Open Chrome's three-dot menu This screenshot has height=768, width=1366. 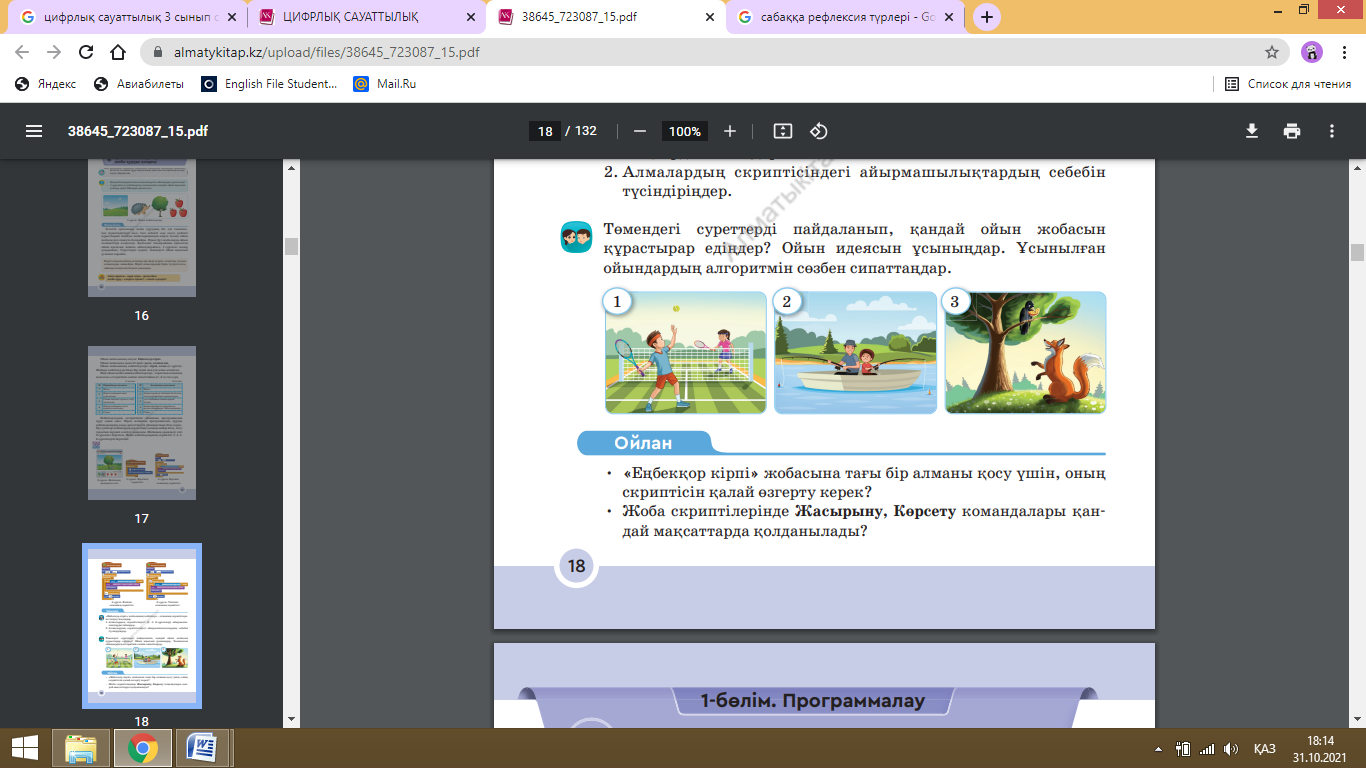pyautogui.click(x=1343, y=52)
